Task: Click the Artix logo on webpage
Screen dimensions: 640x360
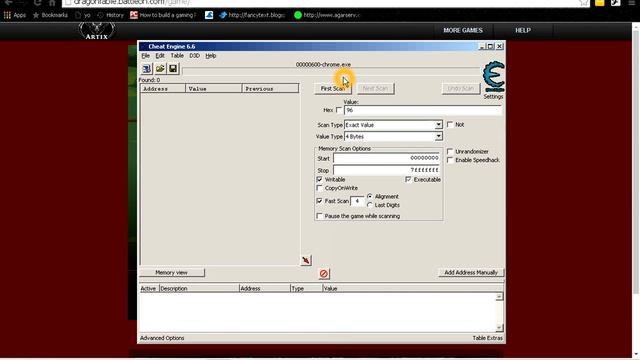Action: pos(97,31)
